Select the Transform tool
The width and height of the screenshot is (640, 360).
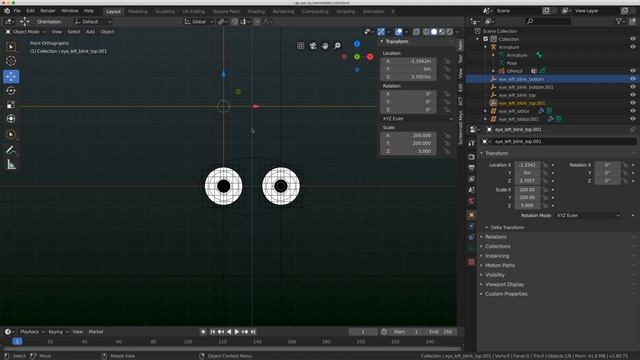(x=11, y=118)
